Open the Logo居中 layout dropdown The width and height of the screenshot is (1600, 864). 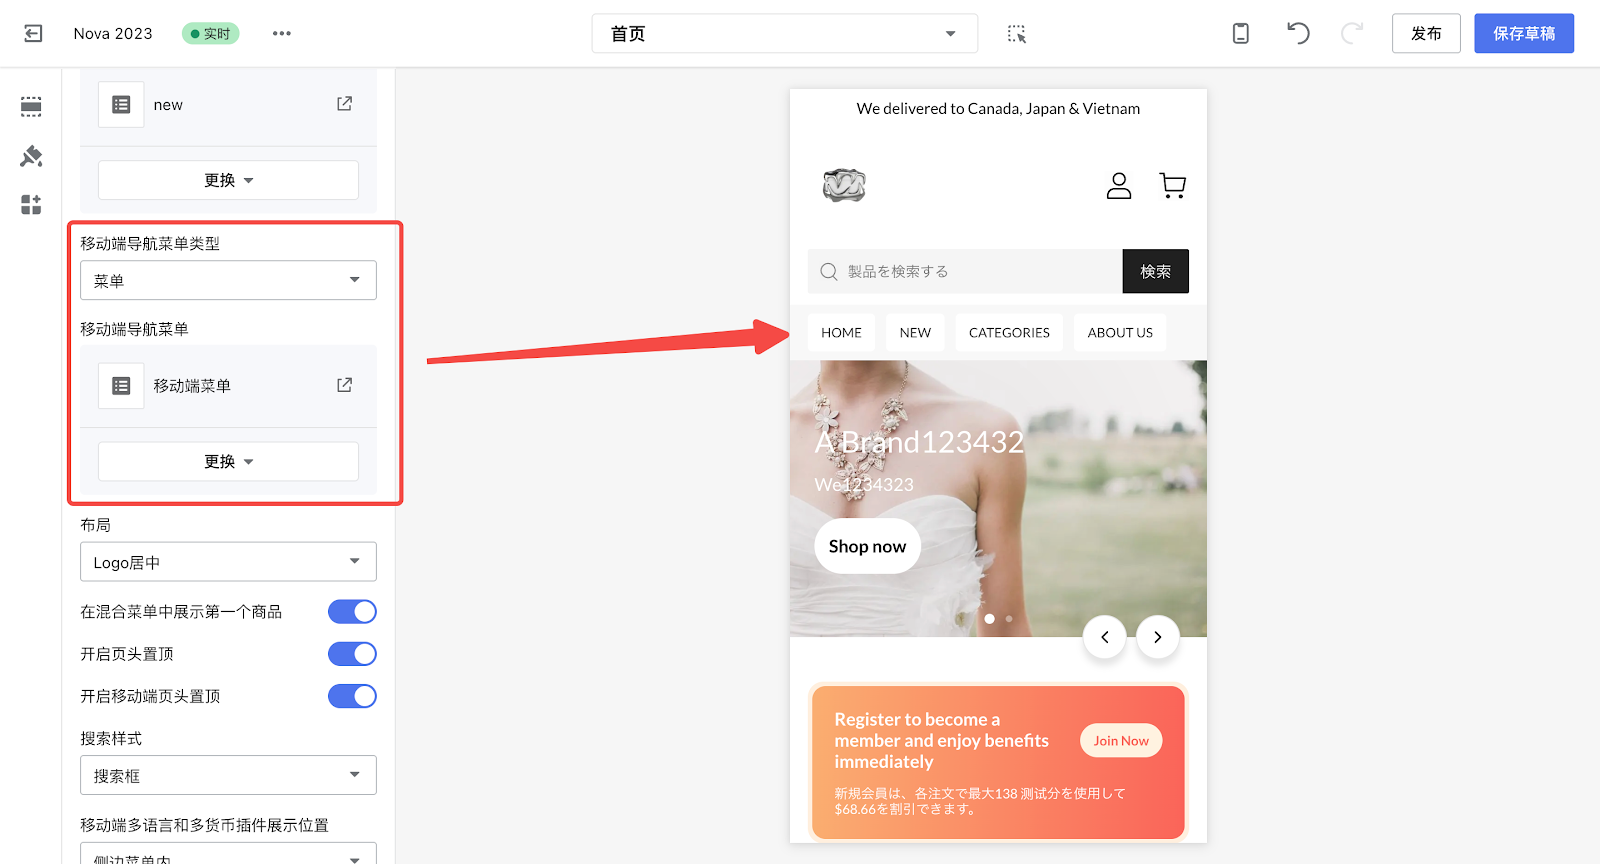(x=228, y=562)
